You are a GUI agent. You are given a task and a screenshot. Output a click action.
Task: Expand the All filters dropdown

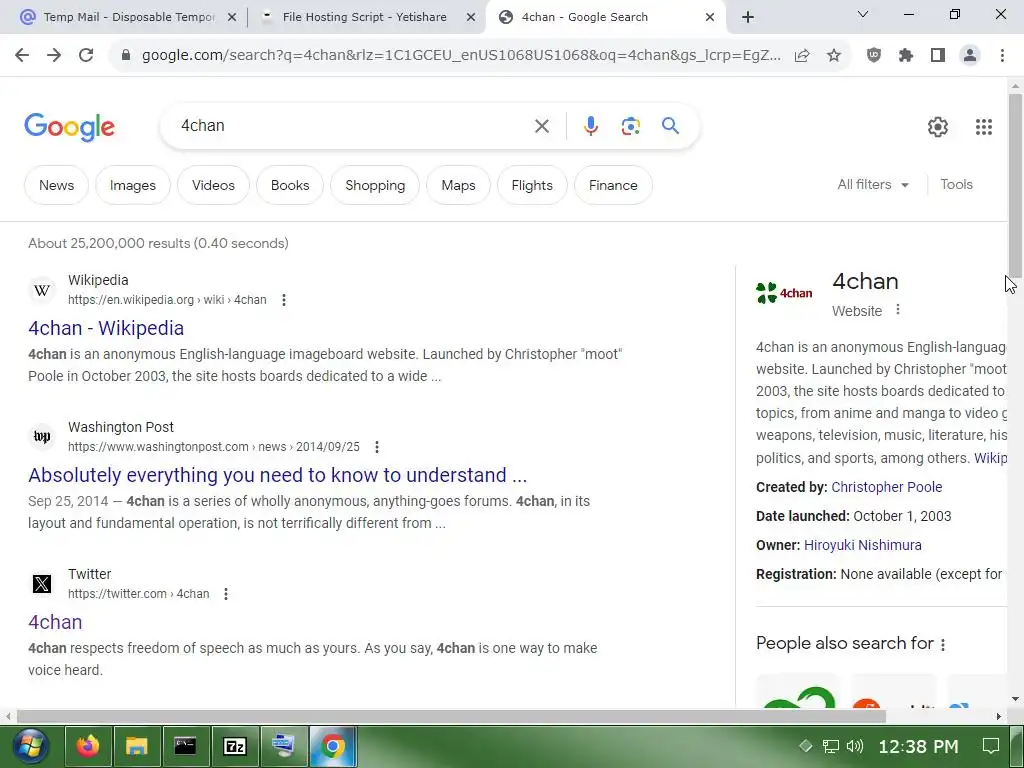[x=873, y=185]
